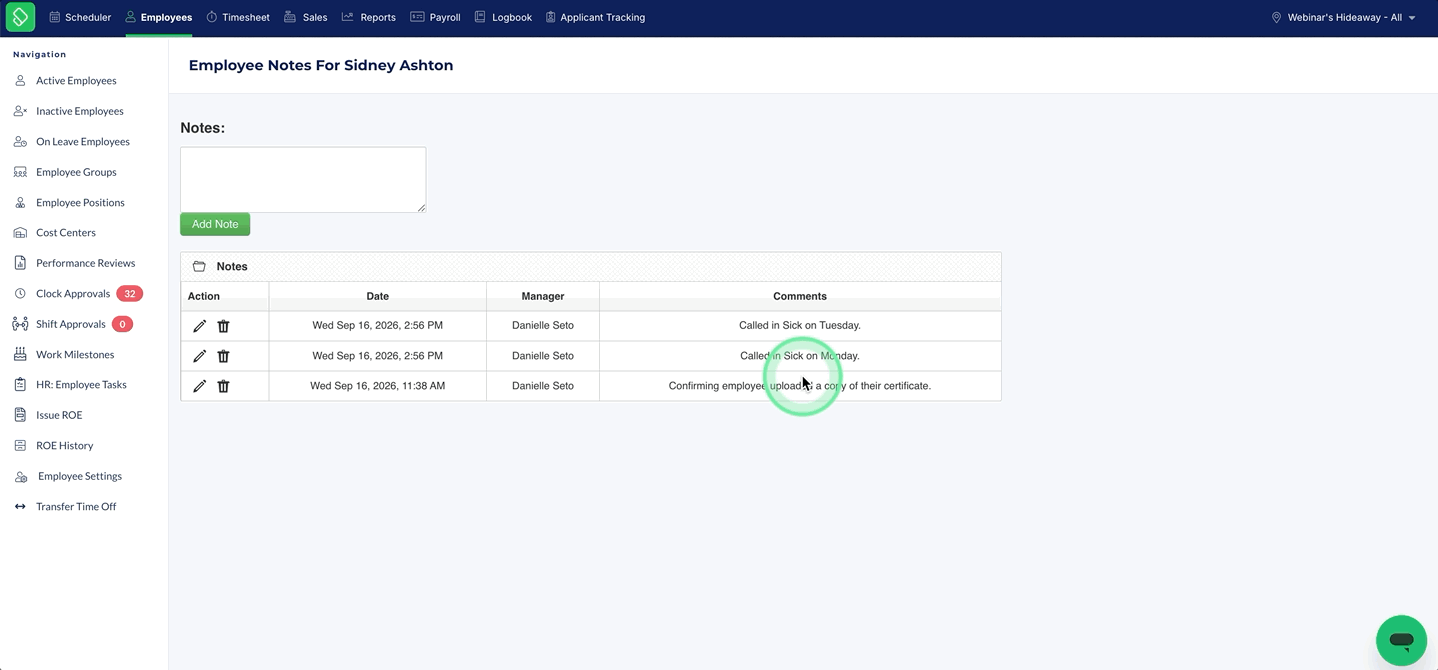Open the Logbook tab
Viewport: 1438px width, 670px height.
[503, 17]
